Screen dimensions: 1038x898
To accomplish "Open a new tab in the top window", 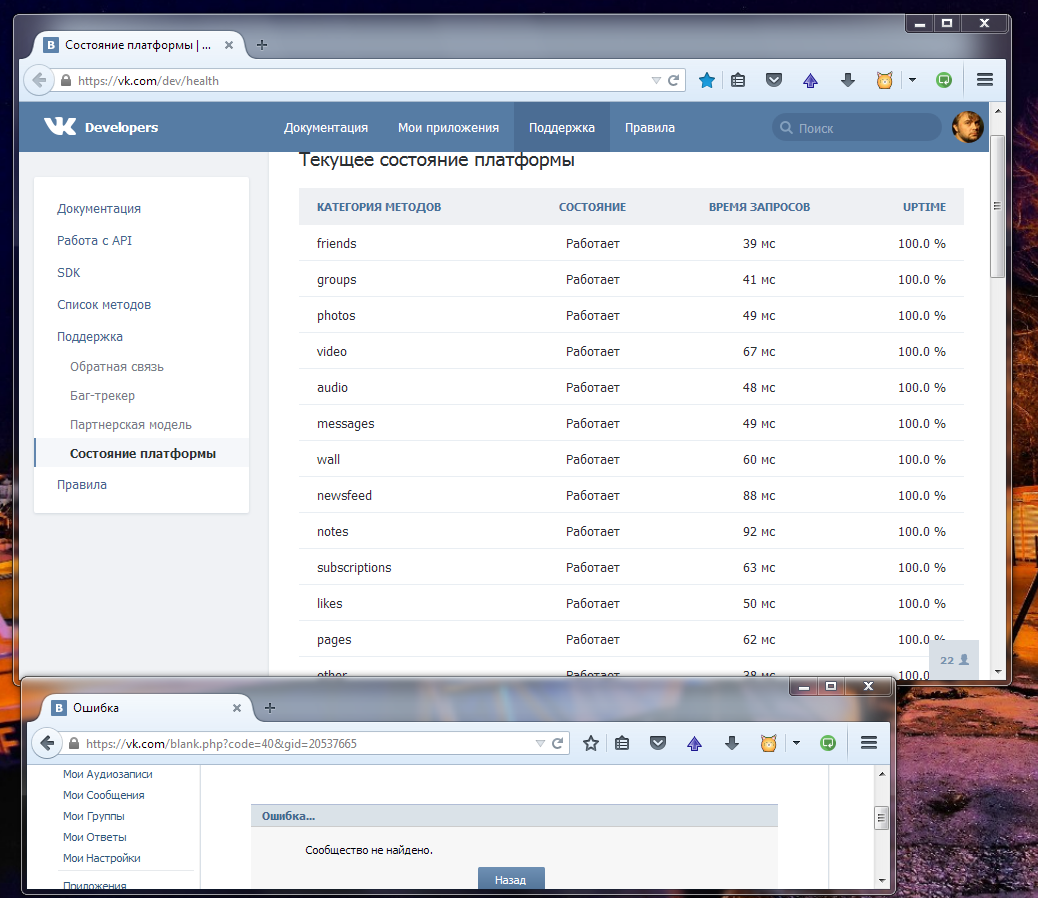I will tap(261, 45).
